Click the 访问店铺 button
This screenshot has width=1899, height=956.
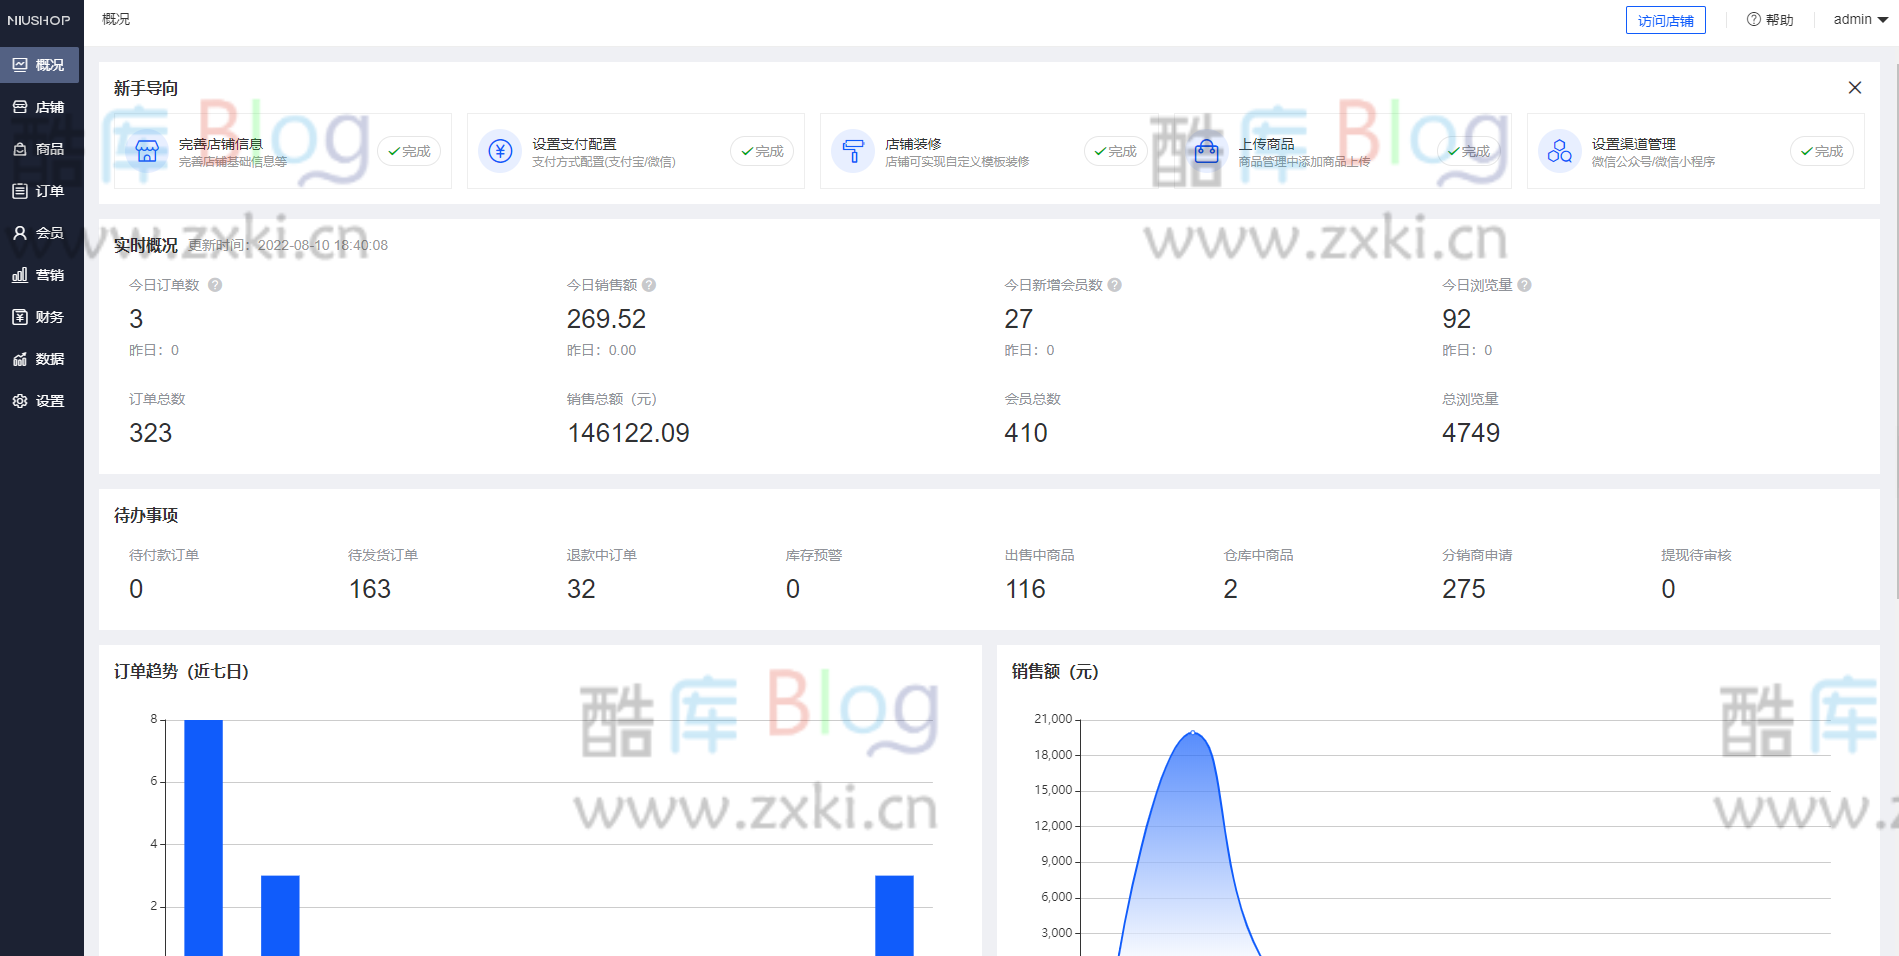[x=1665, y=19]
